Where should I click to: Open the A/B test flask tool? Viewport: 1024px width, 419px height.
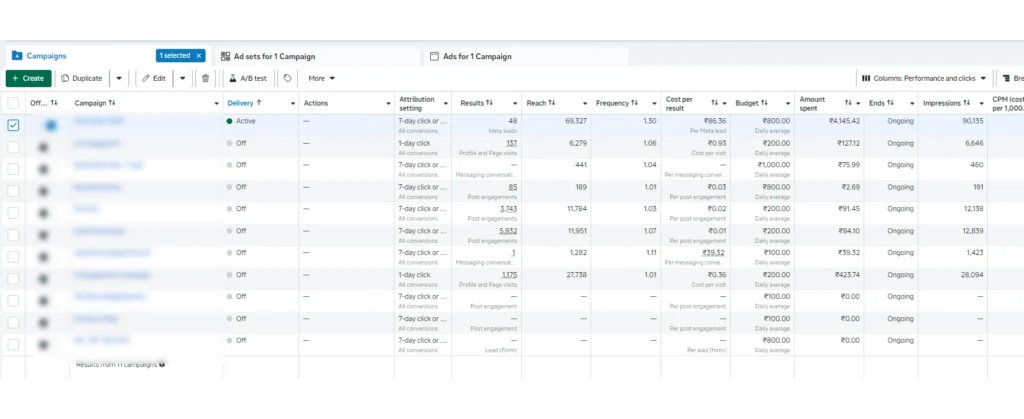click(x=247, y=78)
